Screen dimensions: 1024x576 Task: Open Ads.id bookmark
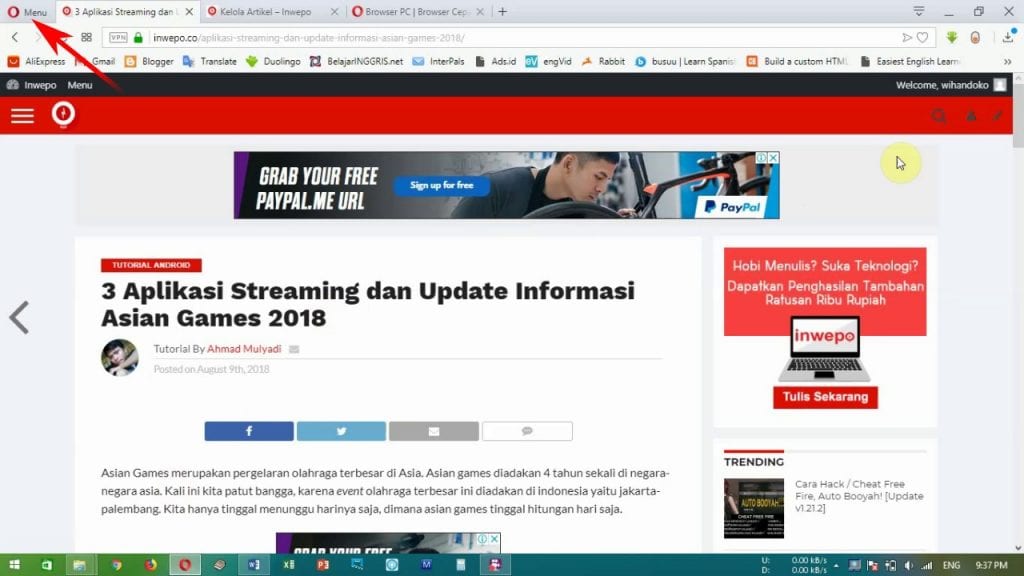coord(495,61)
